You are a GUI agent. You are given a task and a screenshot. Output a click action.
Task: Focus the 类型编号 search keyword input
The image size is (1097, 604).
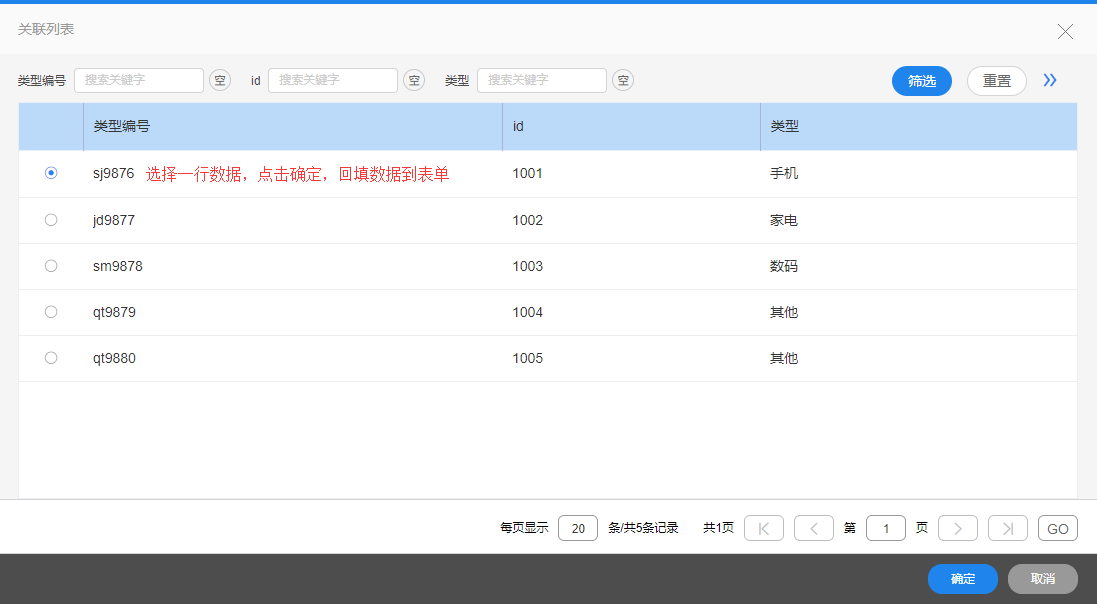tap(139, 80)
